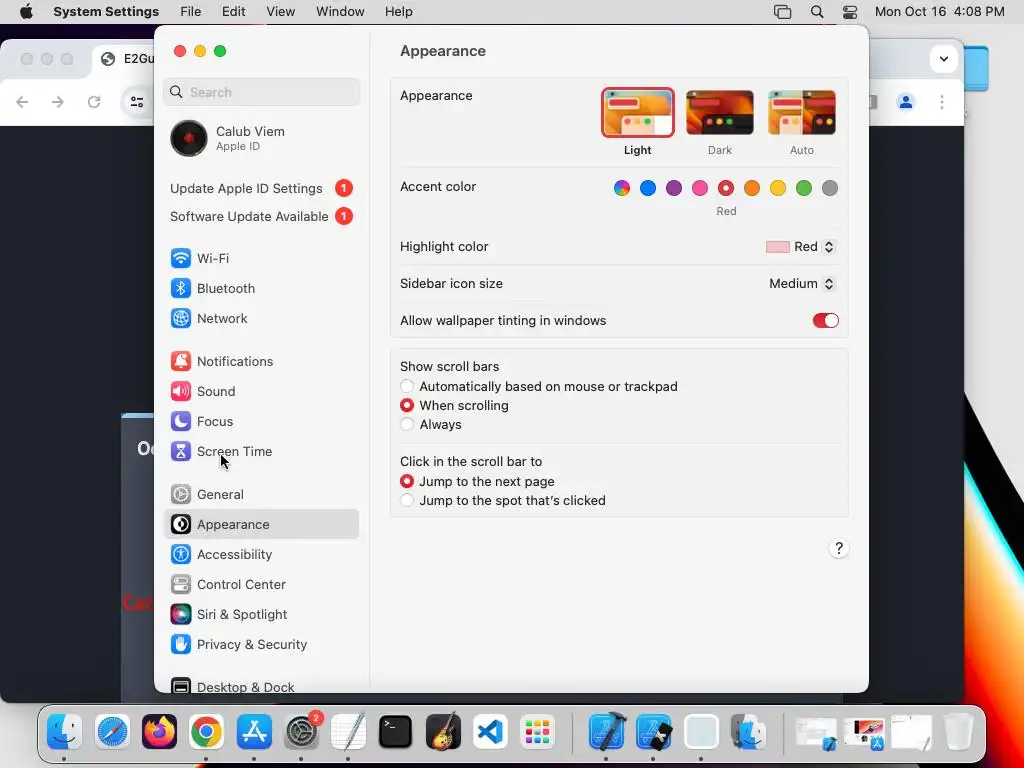Launch GarageBand from the Dock
The width and height of the screenshot is (1024, 768).
coord(443,731)
